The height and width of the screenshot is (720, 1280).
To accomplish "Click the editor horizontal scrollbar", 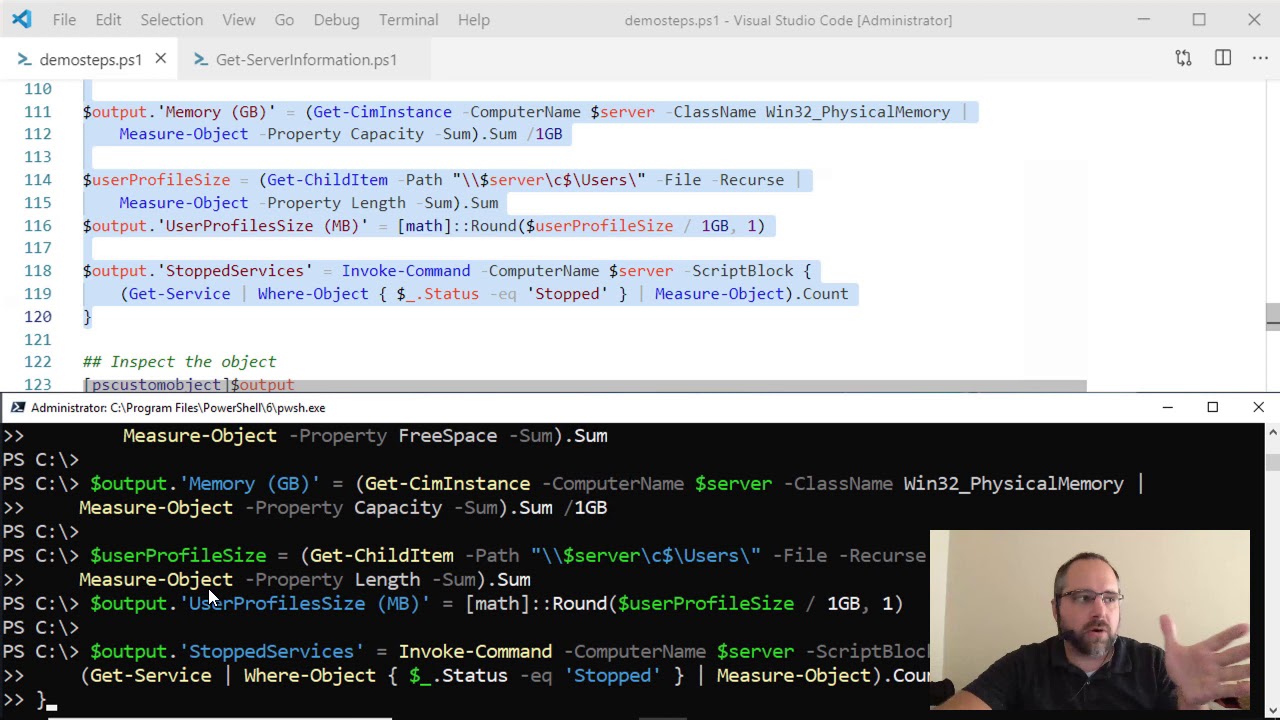I will click(585, 386).
